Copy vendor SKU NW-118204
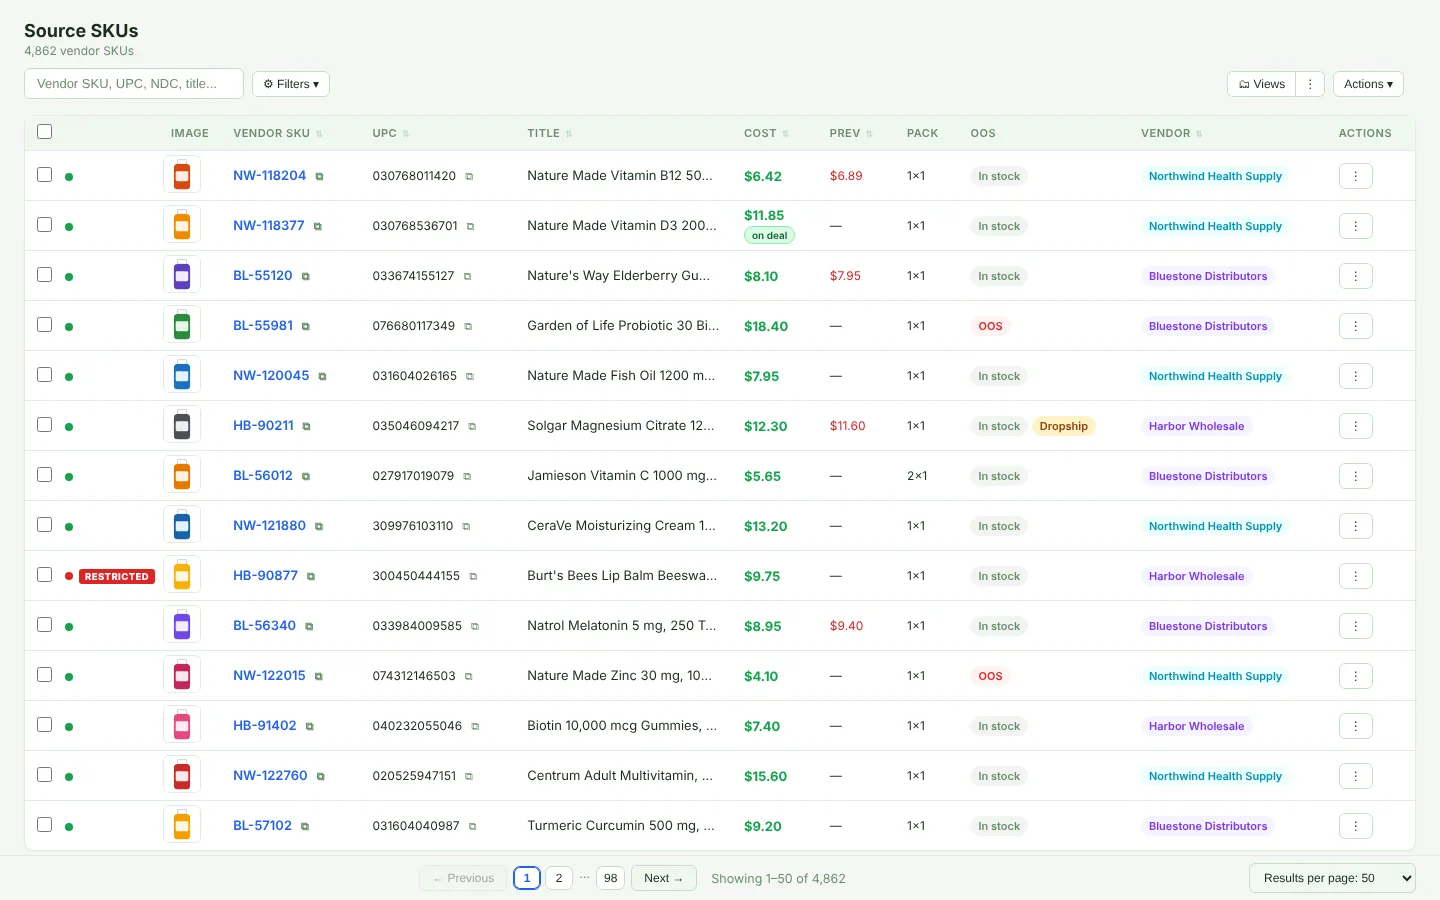 320,176
